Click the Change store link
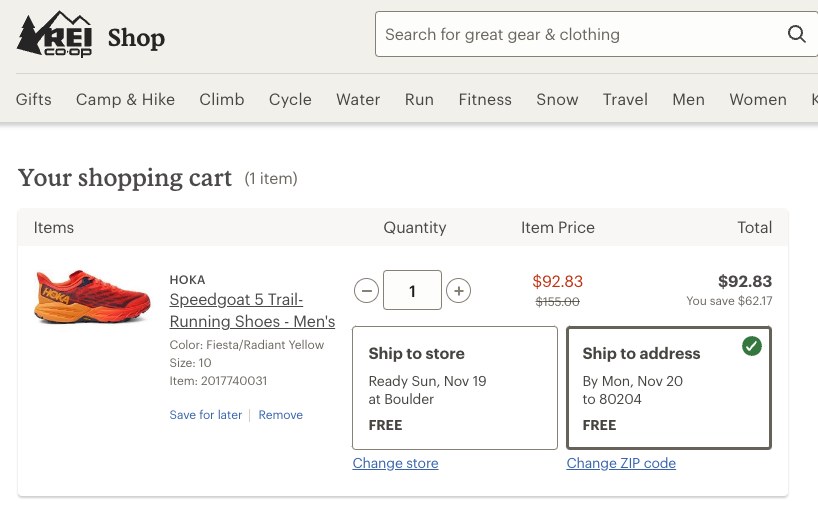818x514 pixels. (x=395, y=463)
